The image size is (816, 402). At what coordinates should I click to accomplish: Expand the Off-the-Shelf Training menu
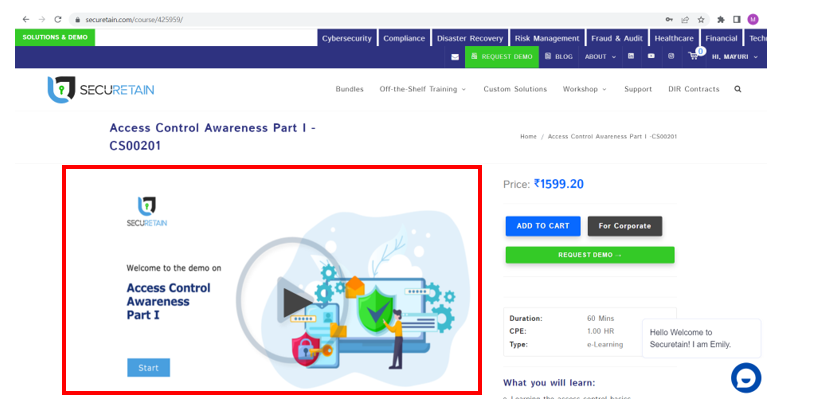tap(423, 89)
